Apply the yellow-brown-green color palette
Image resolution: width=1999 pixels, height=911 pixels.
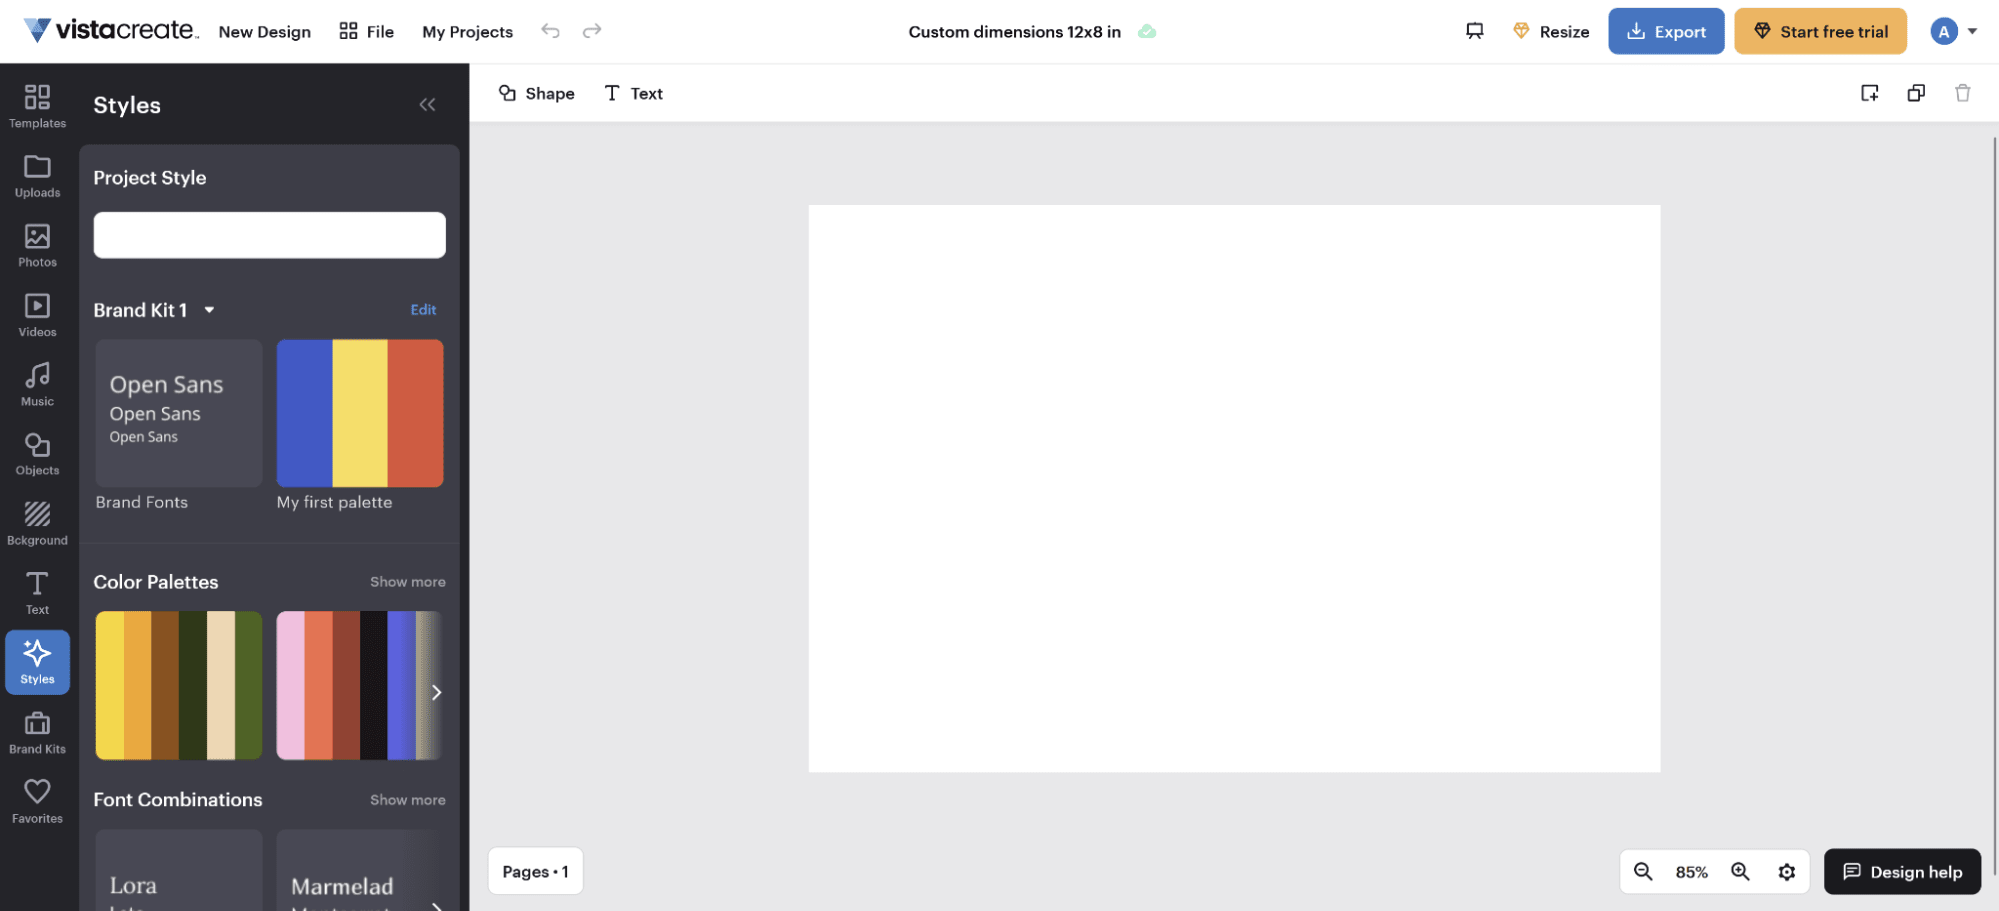pos(179,685)
